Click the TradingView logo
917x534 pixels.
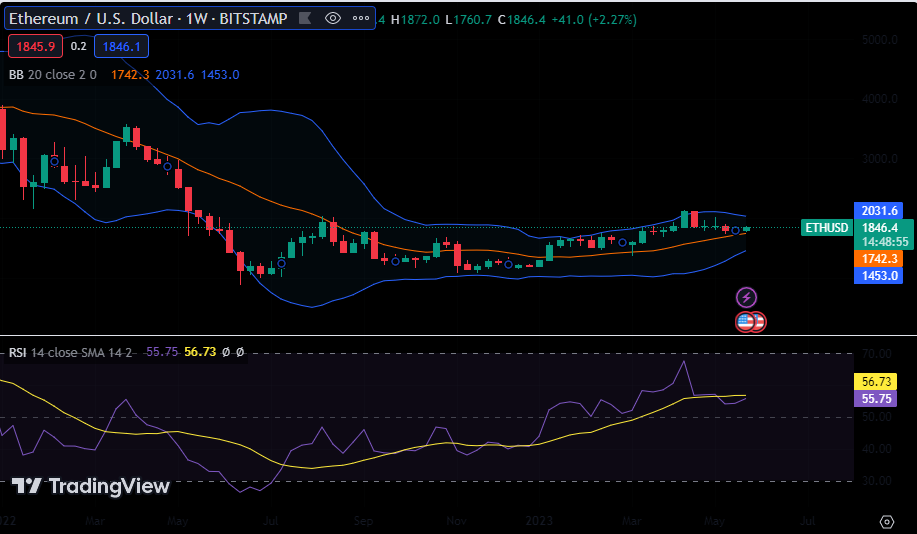(90, 486)
